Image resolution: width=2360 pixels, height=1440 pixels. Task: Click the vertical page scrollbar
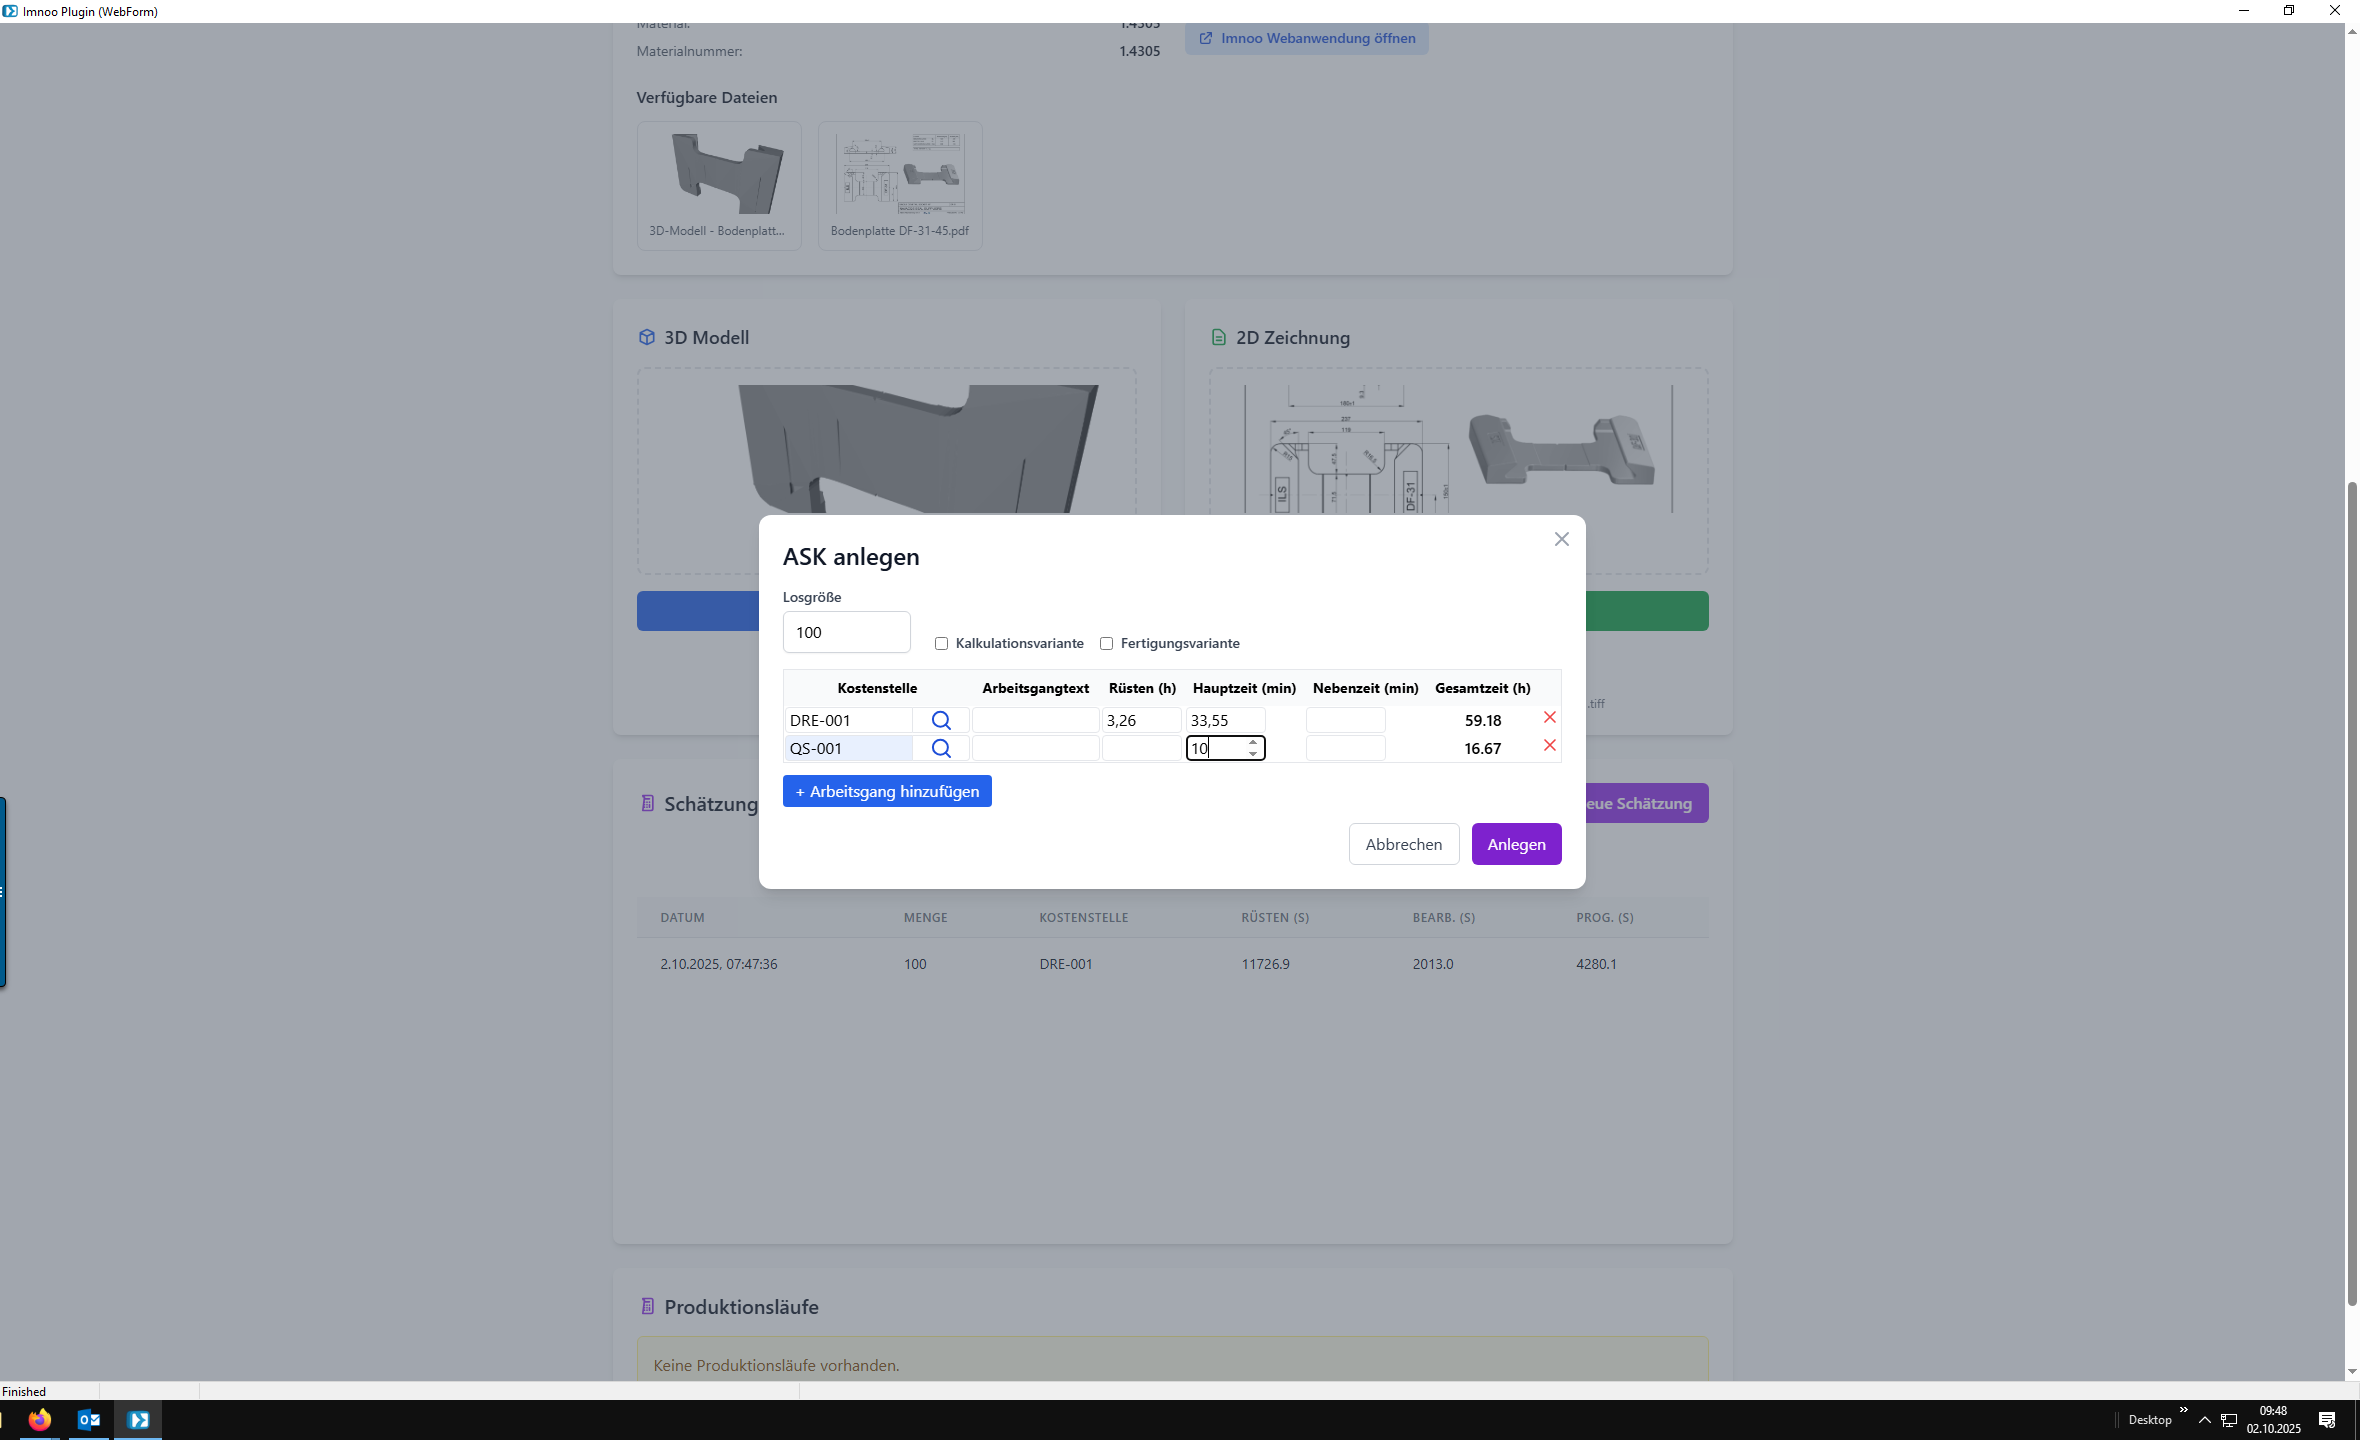click(2352, 890)
